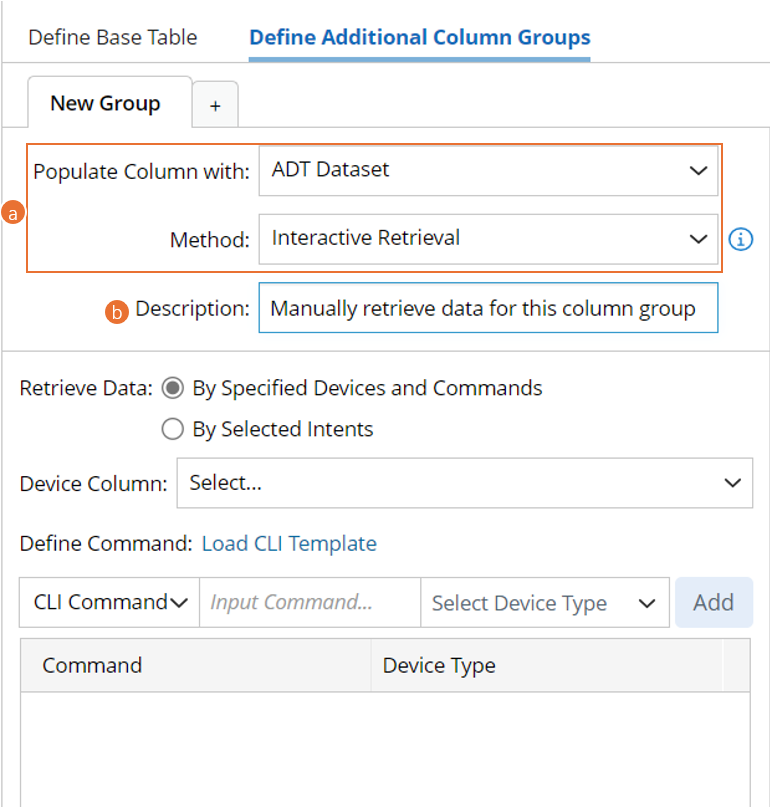Open the Populate Column with dropdown

pyautogui.click(x=488, y=170)
